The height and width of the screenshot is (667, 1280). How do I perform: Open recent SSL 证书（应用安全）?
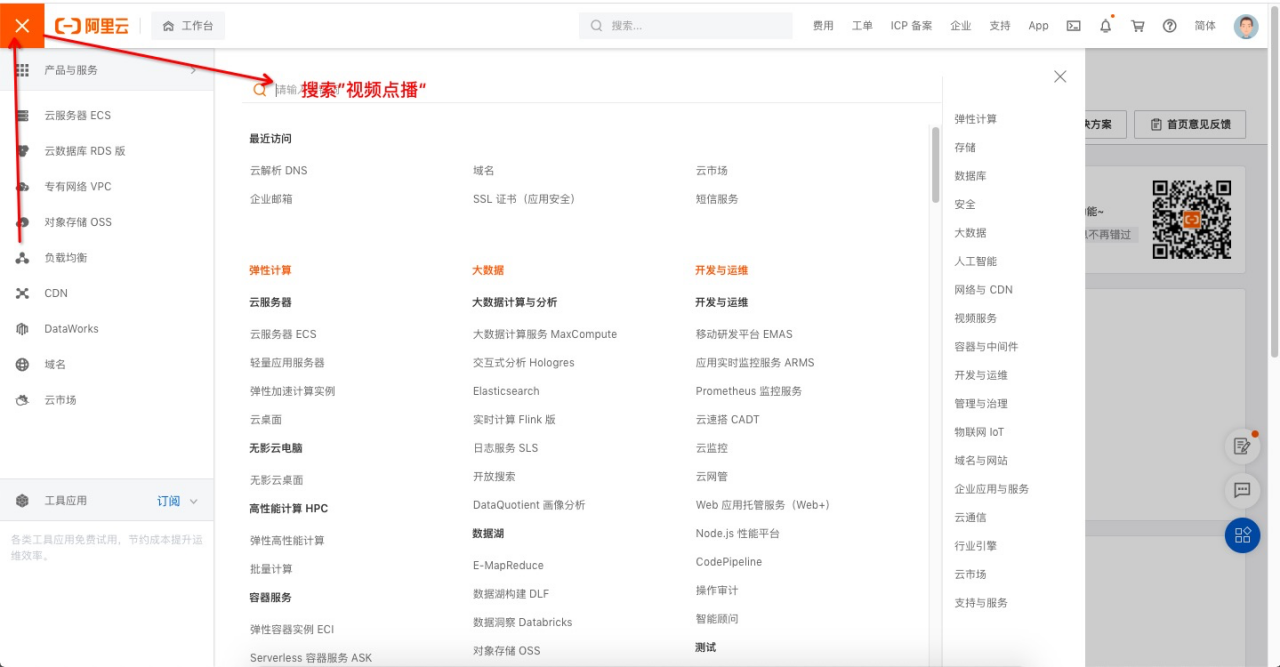pos(524,199)
